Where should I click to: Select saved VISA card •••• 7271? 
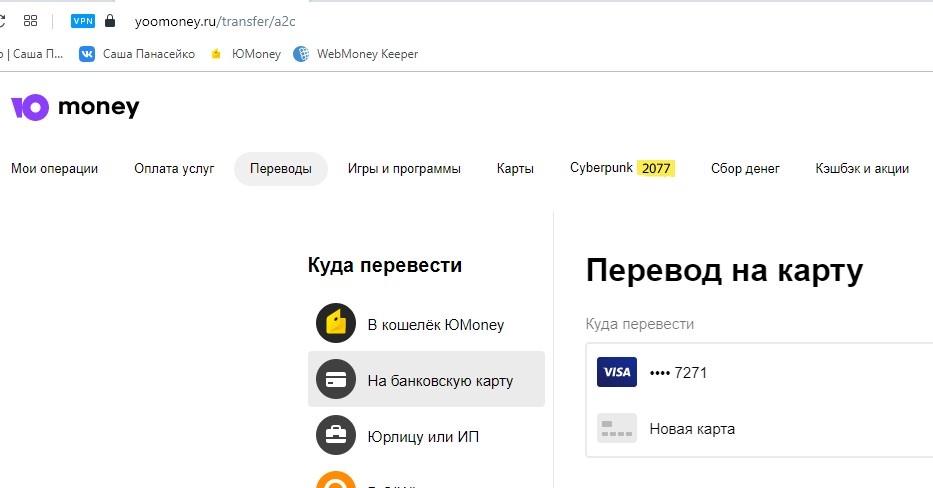759,373
